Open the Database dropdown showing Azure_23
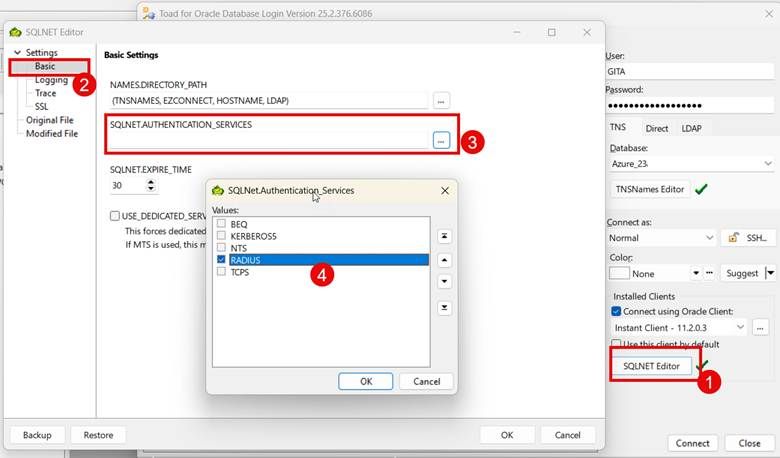Image resolution: width=780 pixels, height=458 pixels. pos(768,164)
